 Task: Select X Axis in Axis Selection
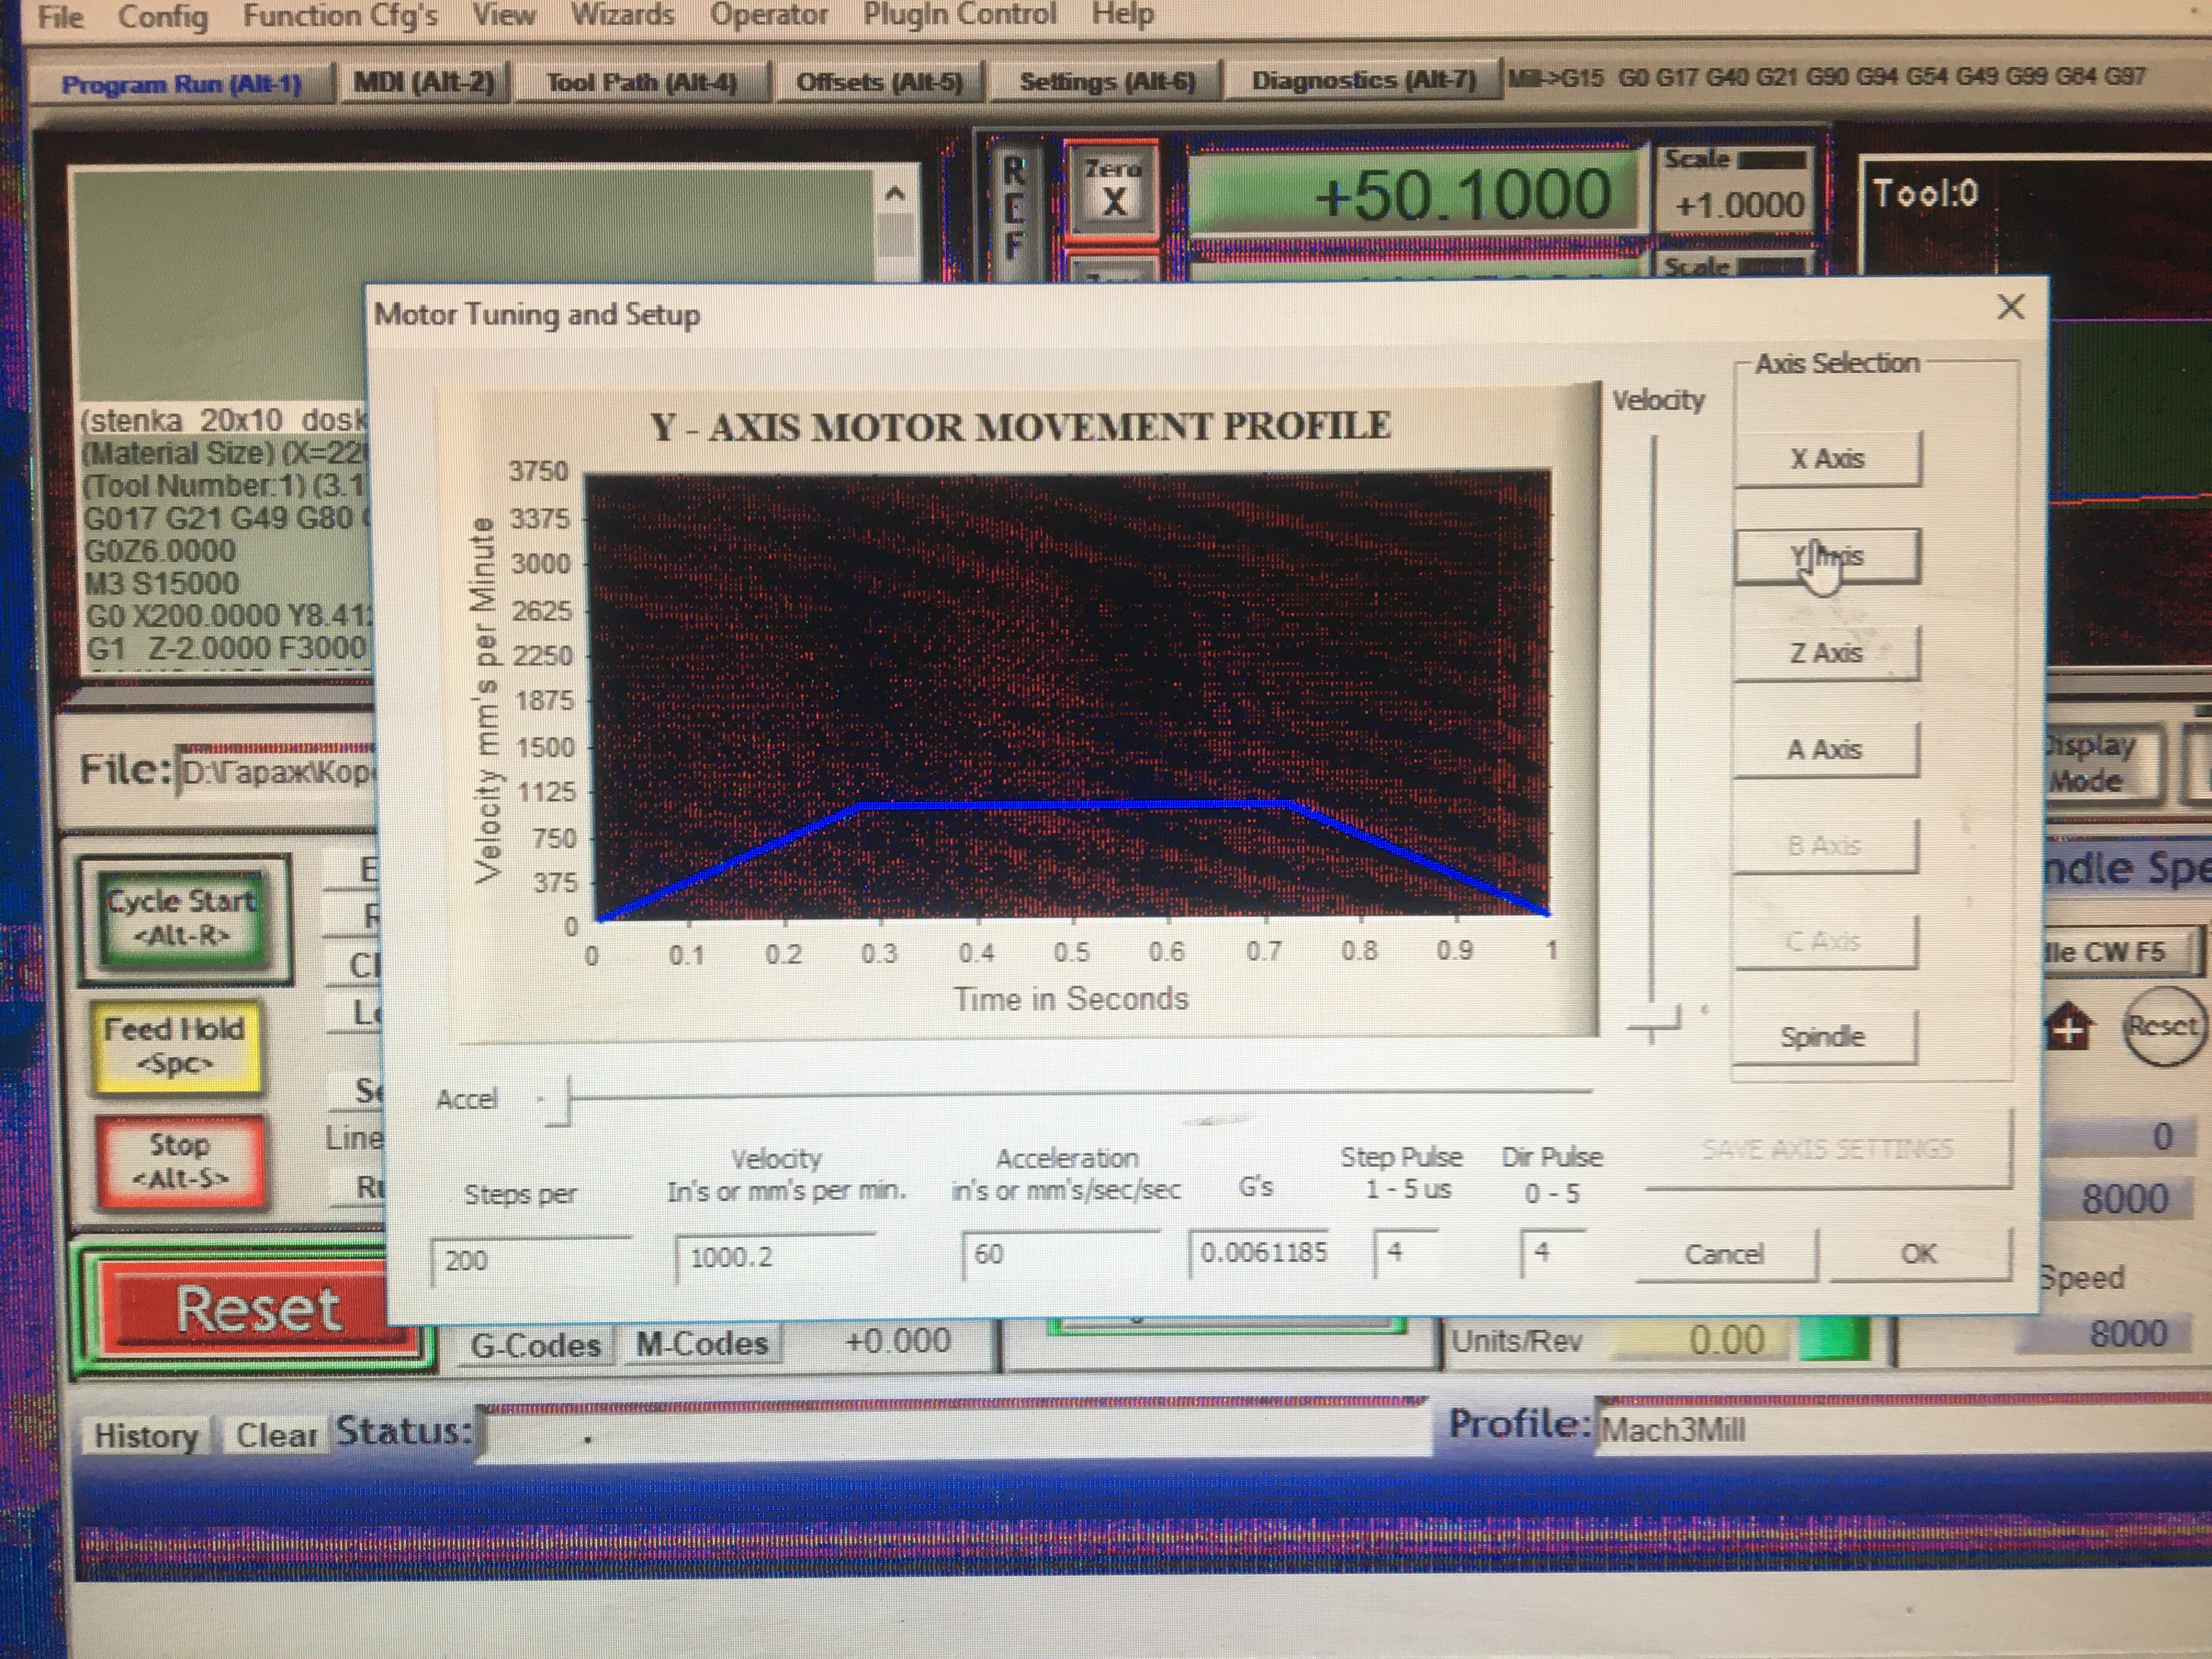pyautogui.click(x=1826, y=459)
